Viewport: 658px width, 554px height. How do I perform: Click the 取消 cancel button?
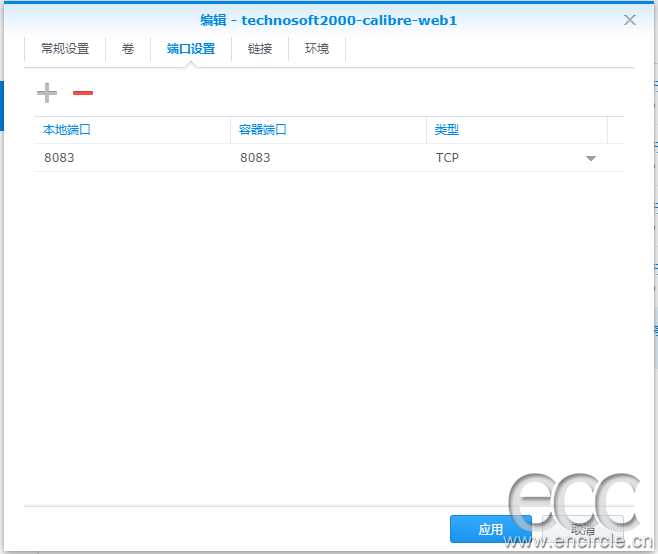click(583, 529)
